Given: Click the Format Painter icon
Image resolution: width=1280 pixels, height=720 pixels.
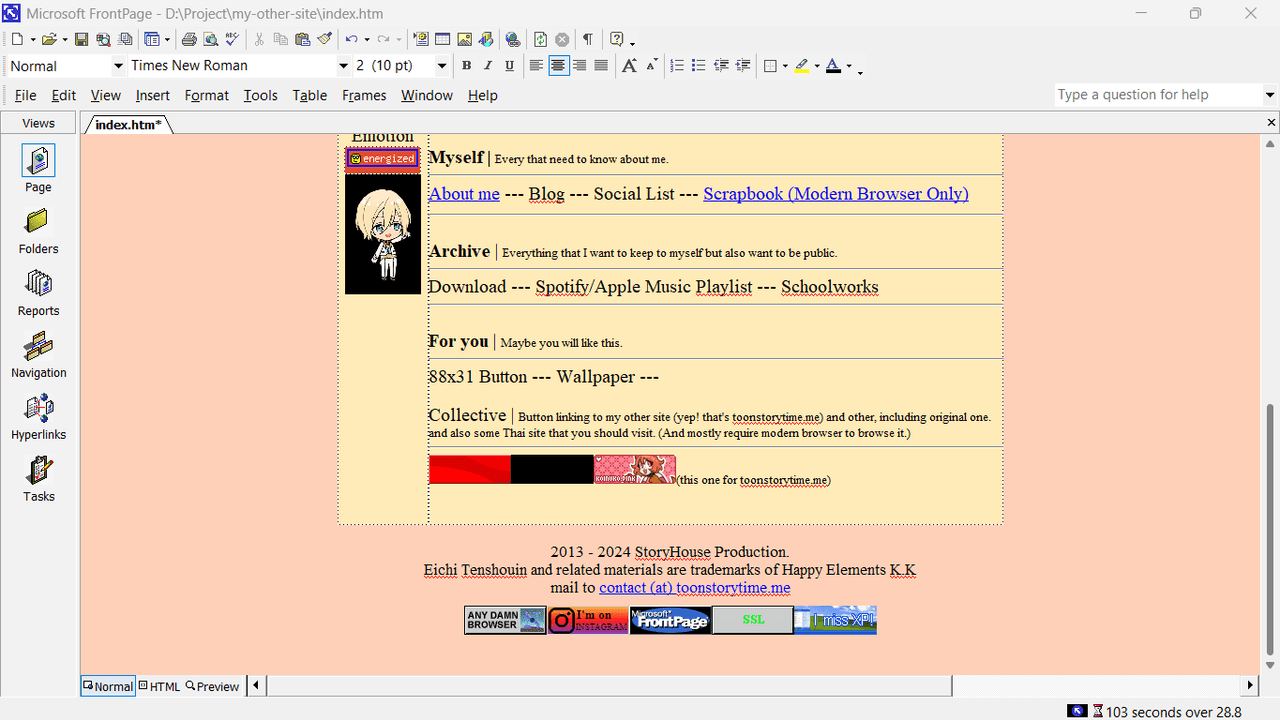Looking at the screenshot, I should click(323, 39).
